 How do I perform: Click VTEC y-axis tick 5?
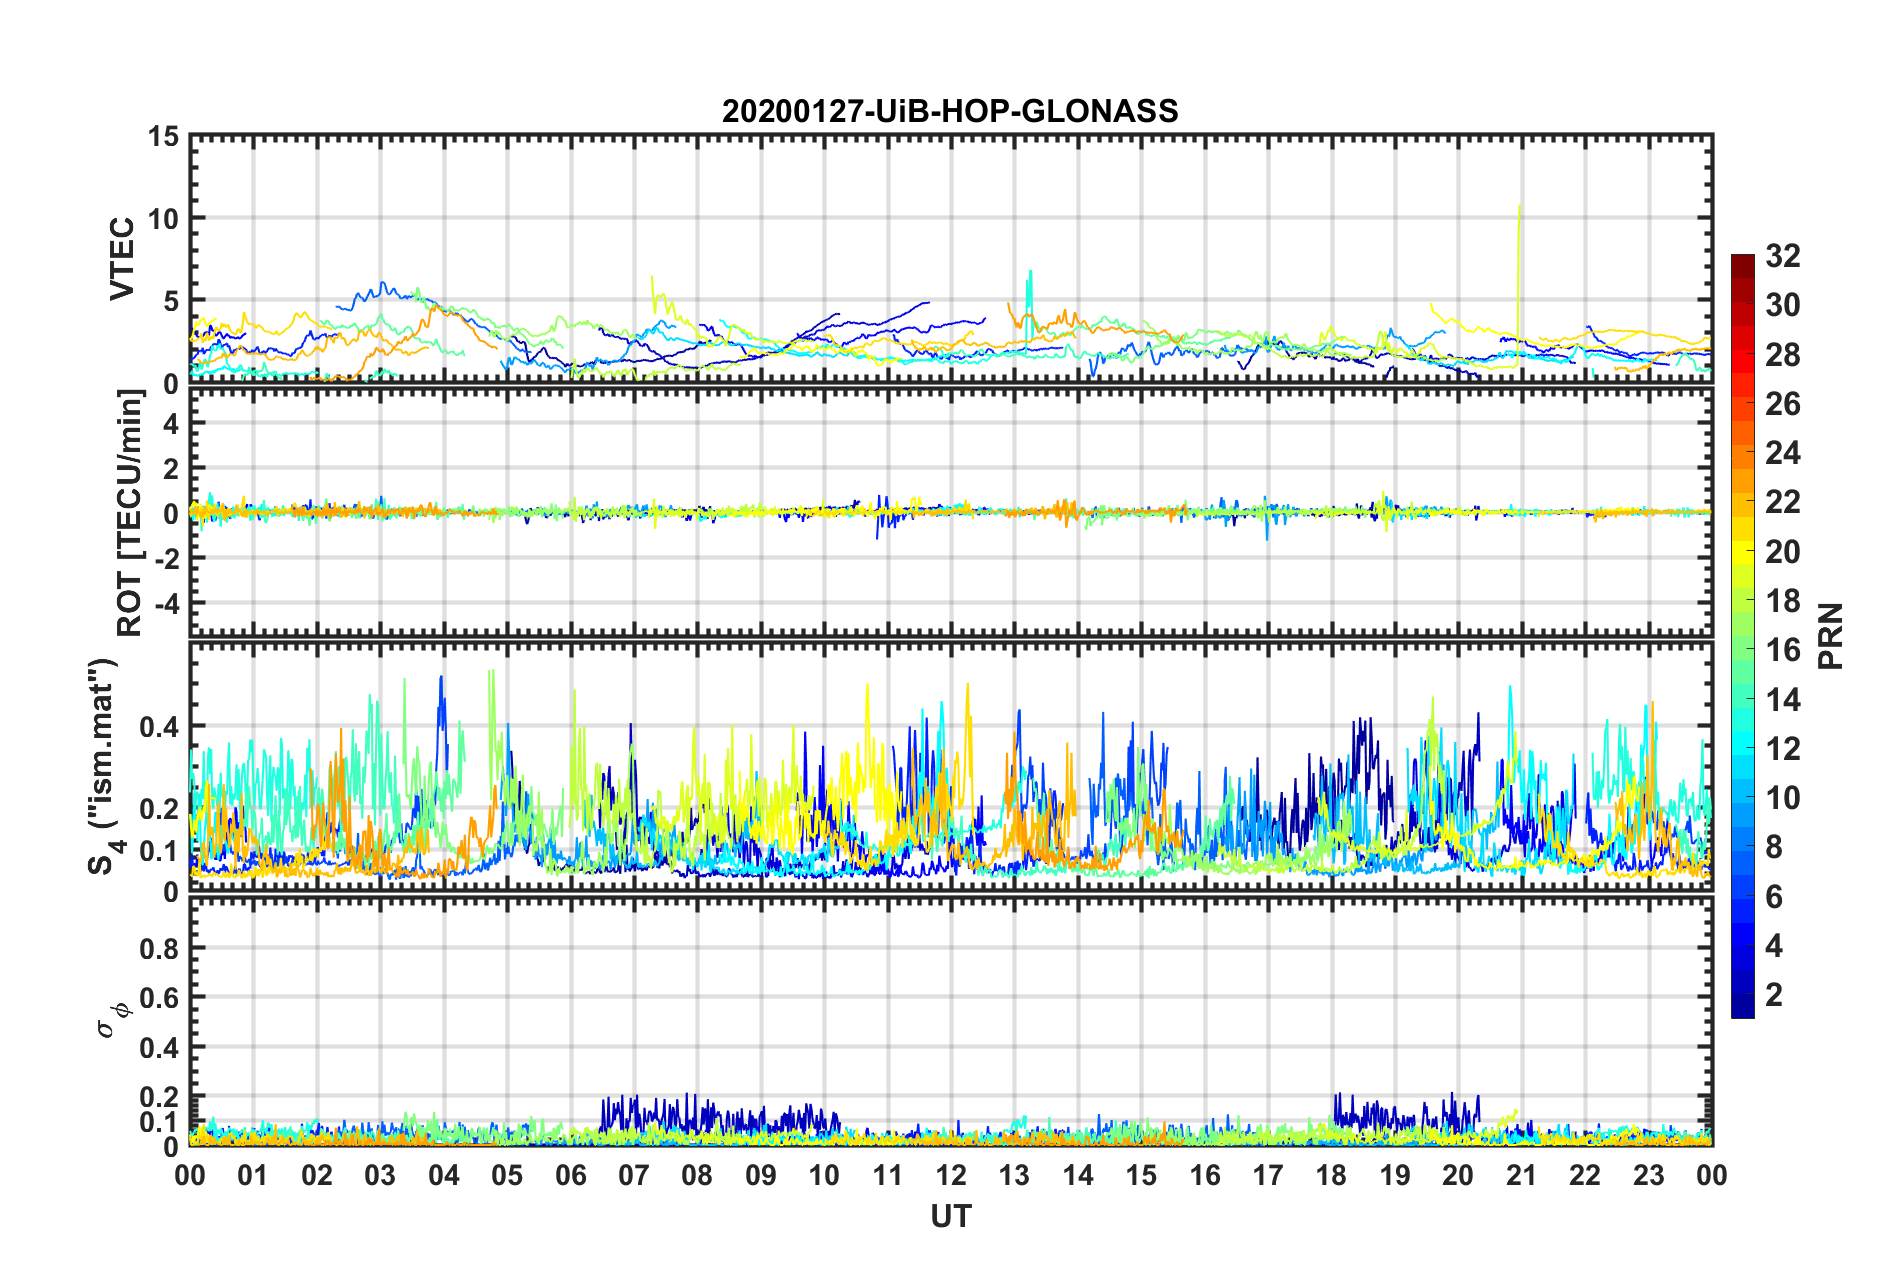click(171, 302)
